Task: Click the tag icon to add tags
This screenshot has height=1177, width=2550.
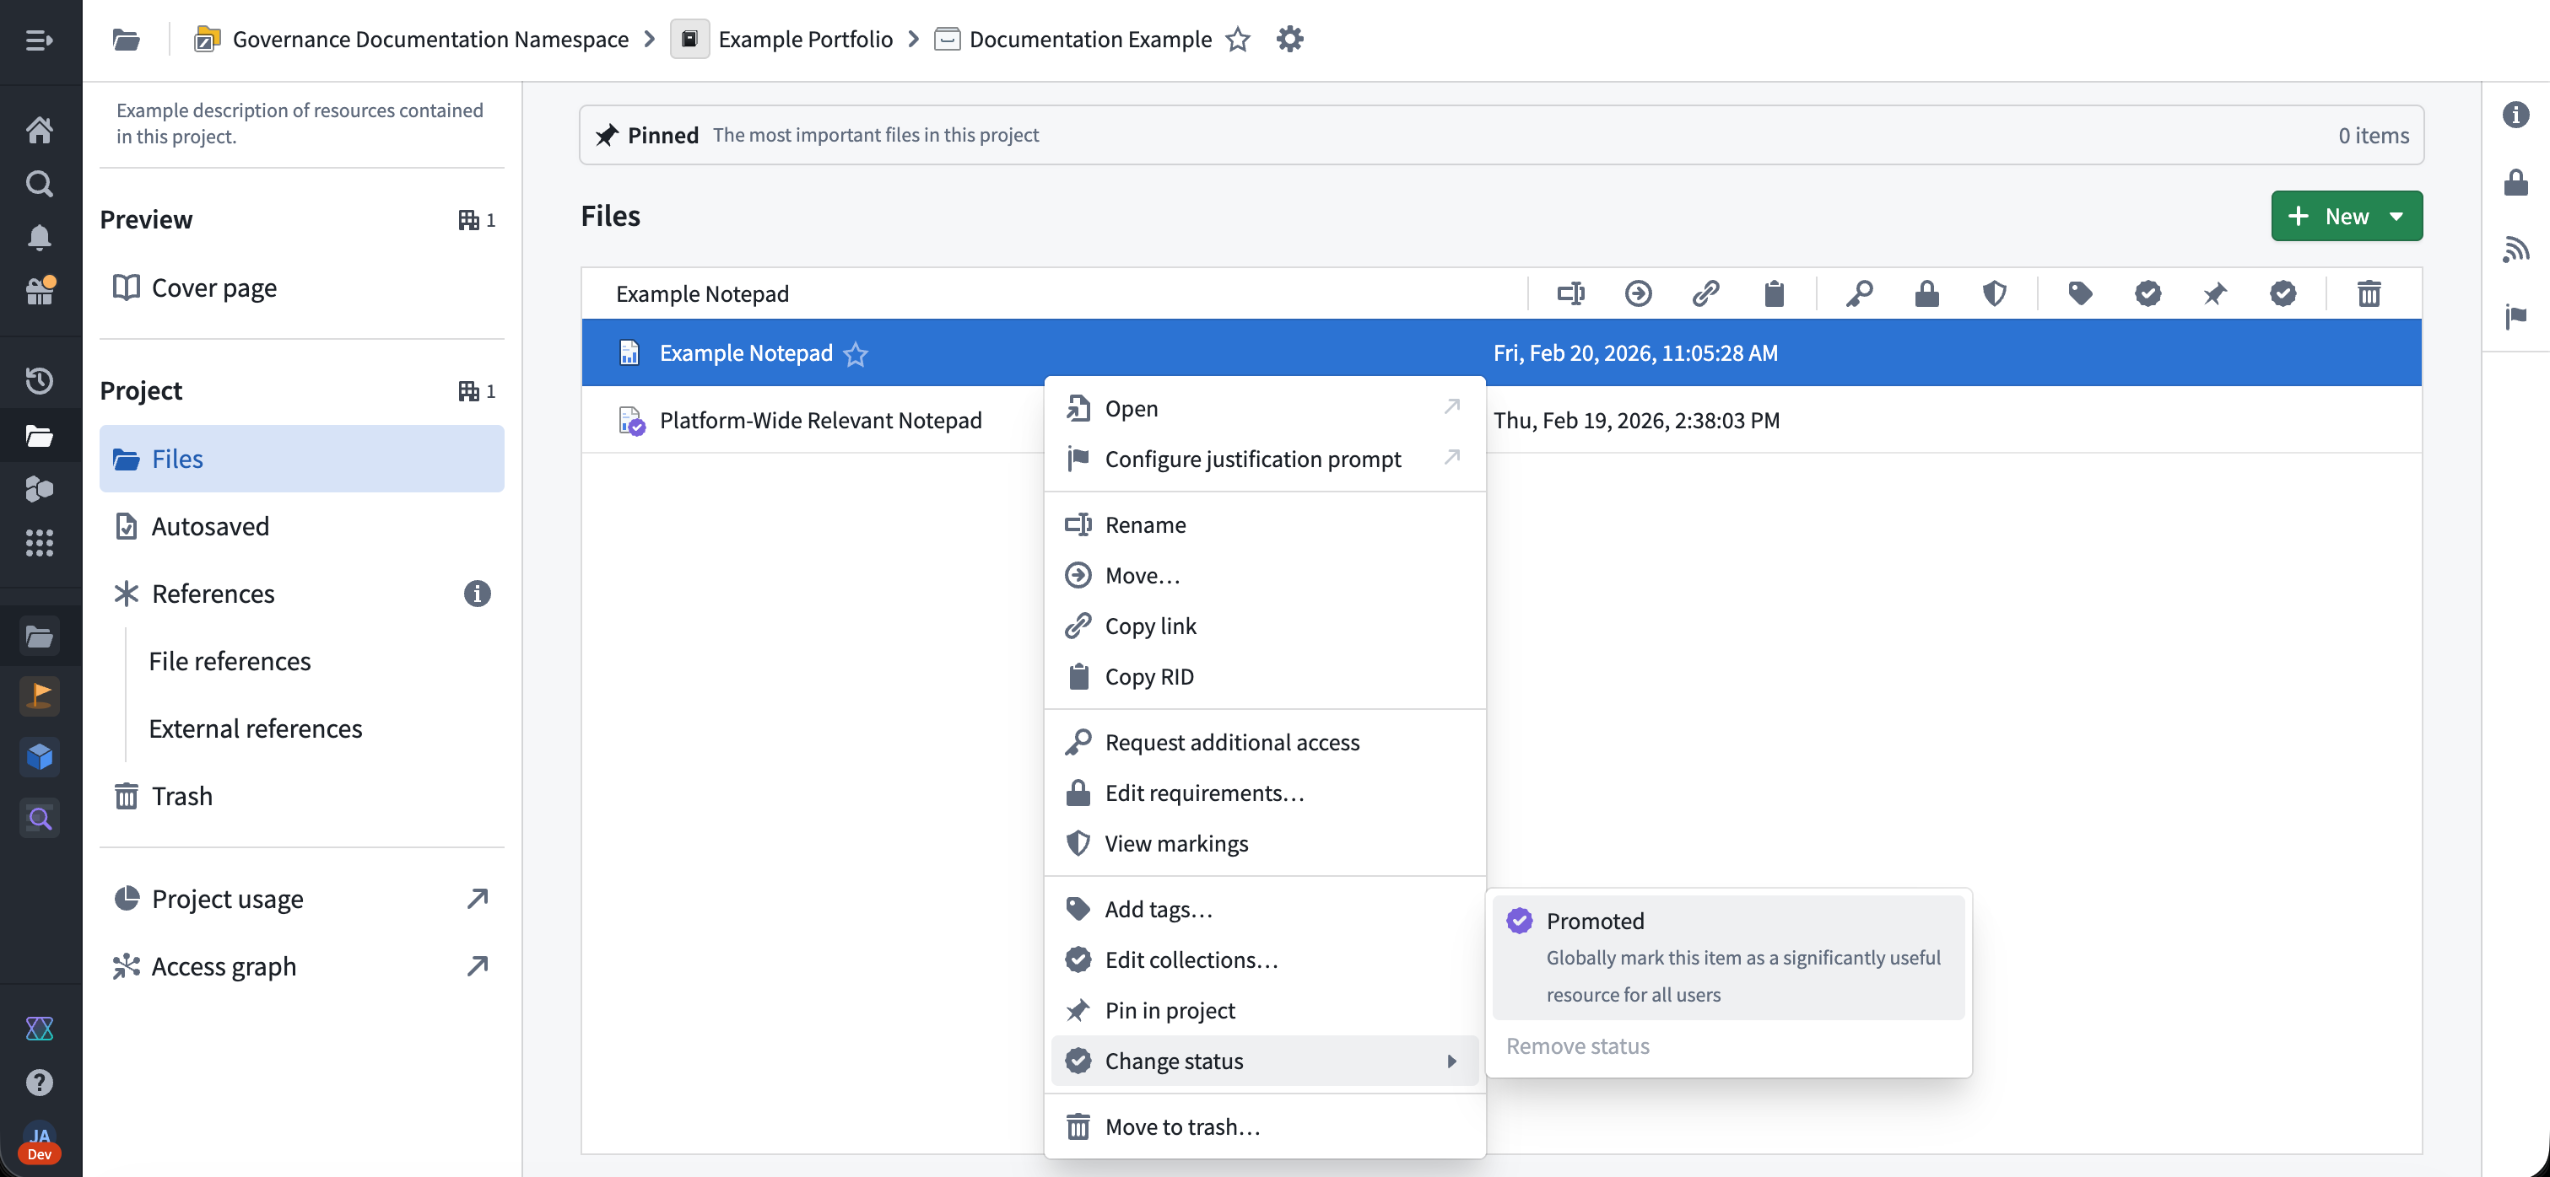Action: pos(2080,293)
